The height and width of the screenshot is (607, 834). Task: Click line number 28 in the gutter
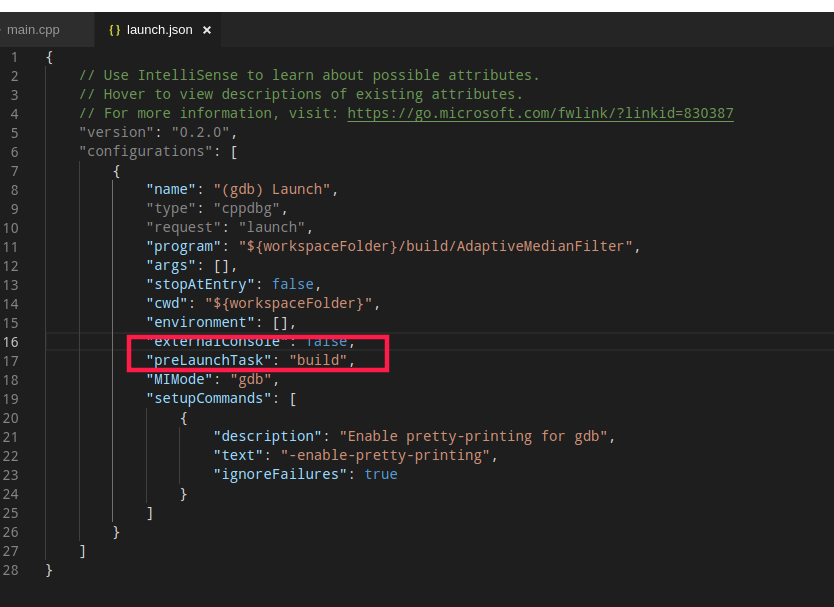click(11, 570)
